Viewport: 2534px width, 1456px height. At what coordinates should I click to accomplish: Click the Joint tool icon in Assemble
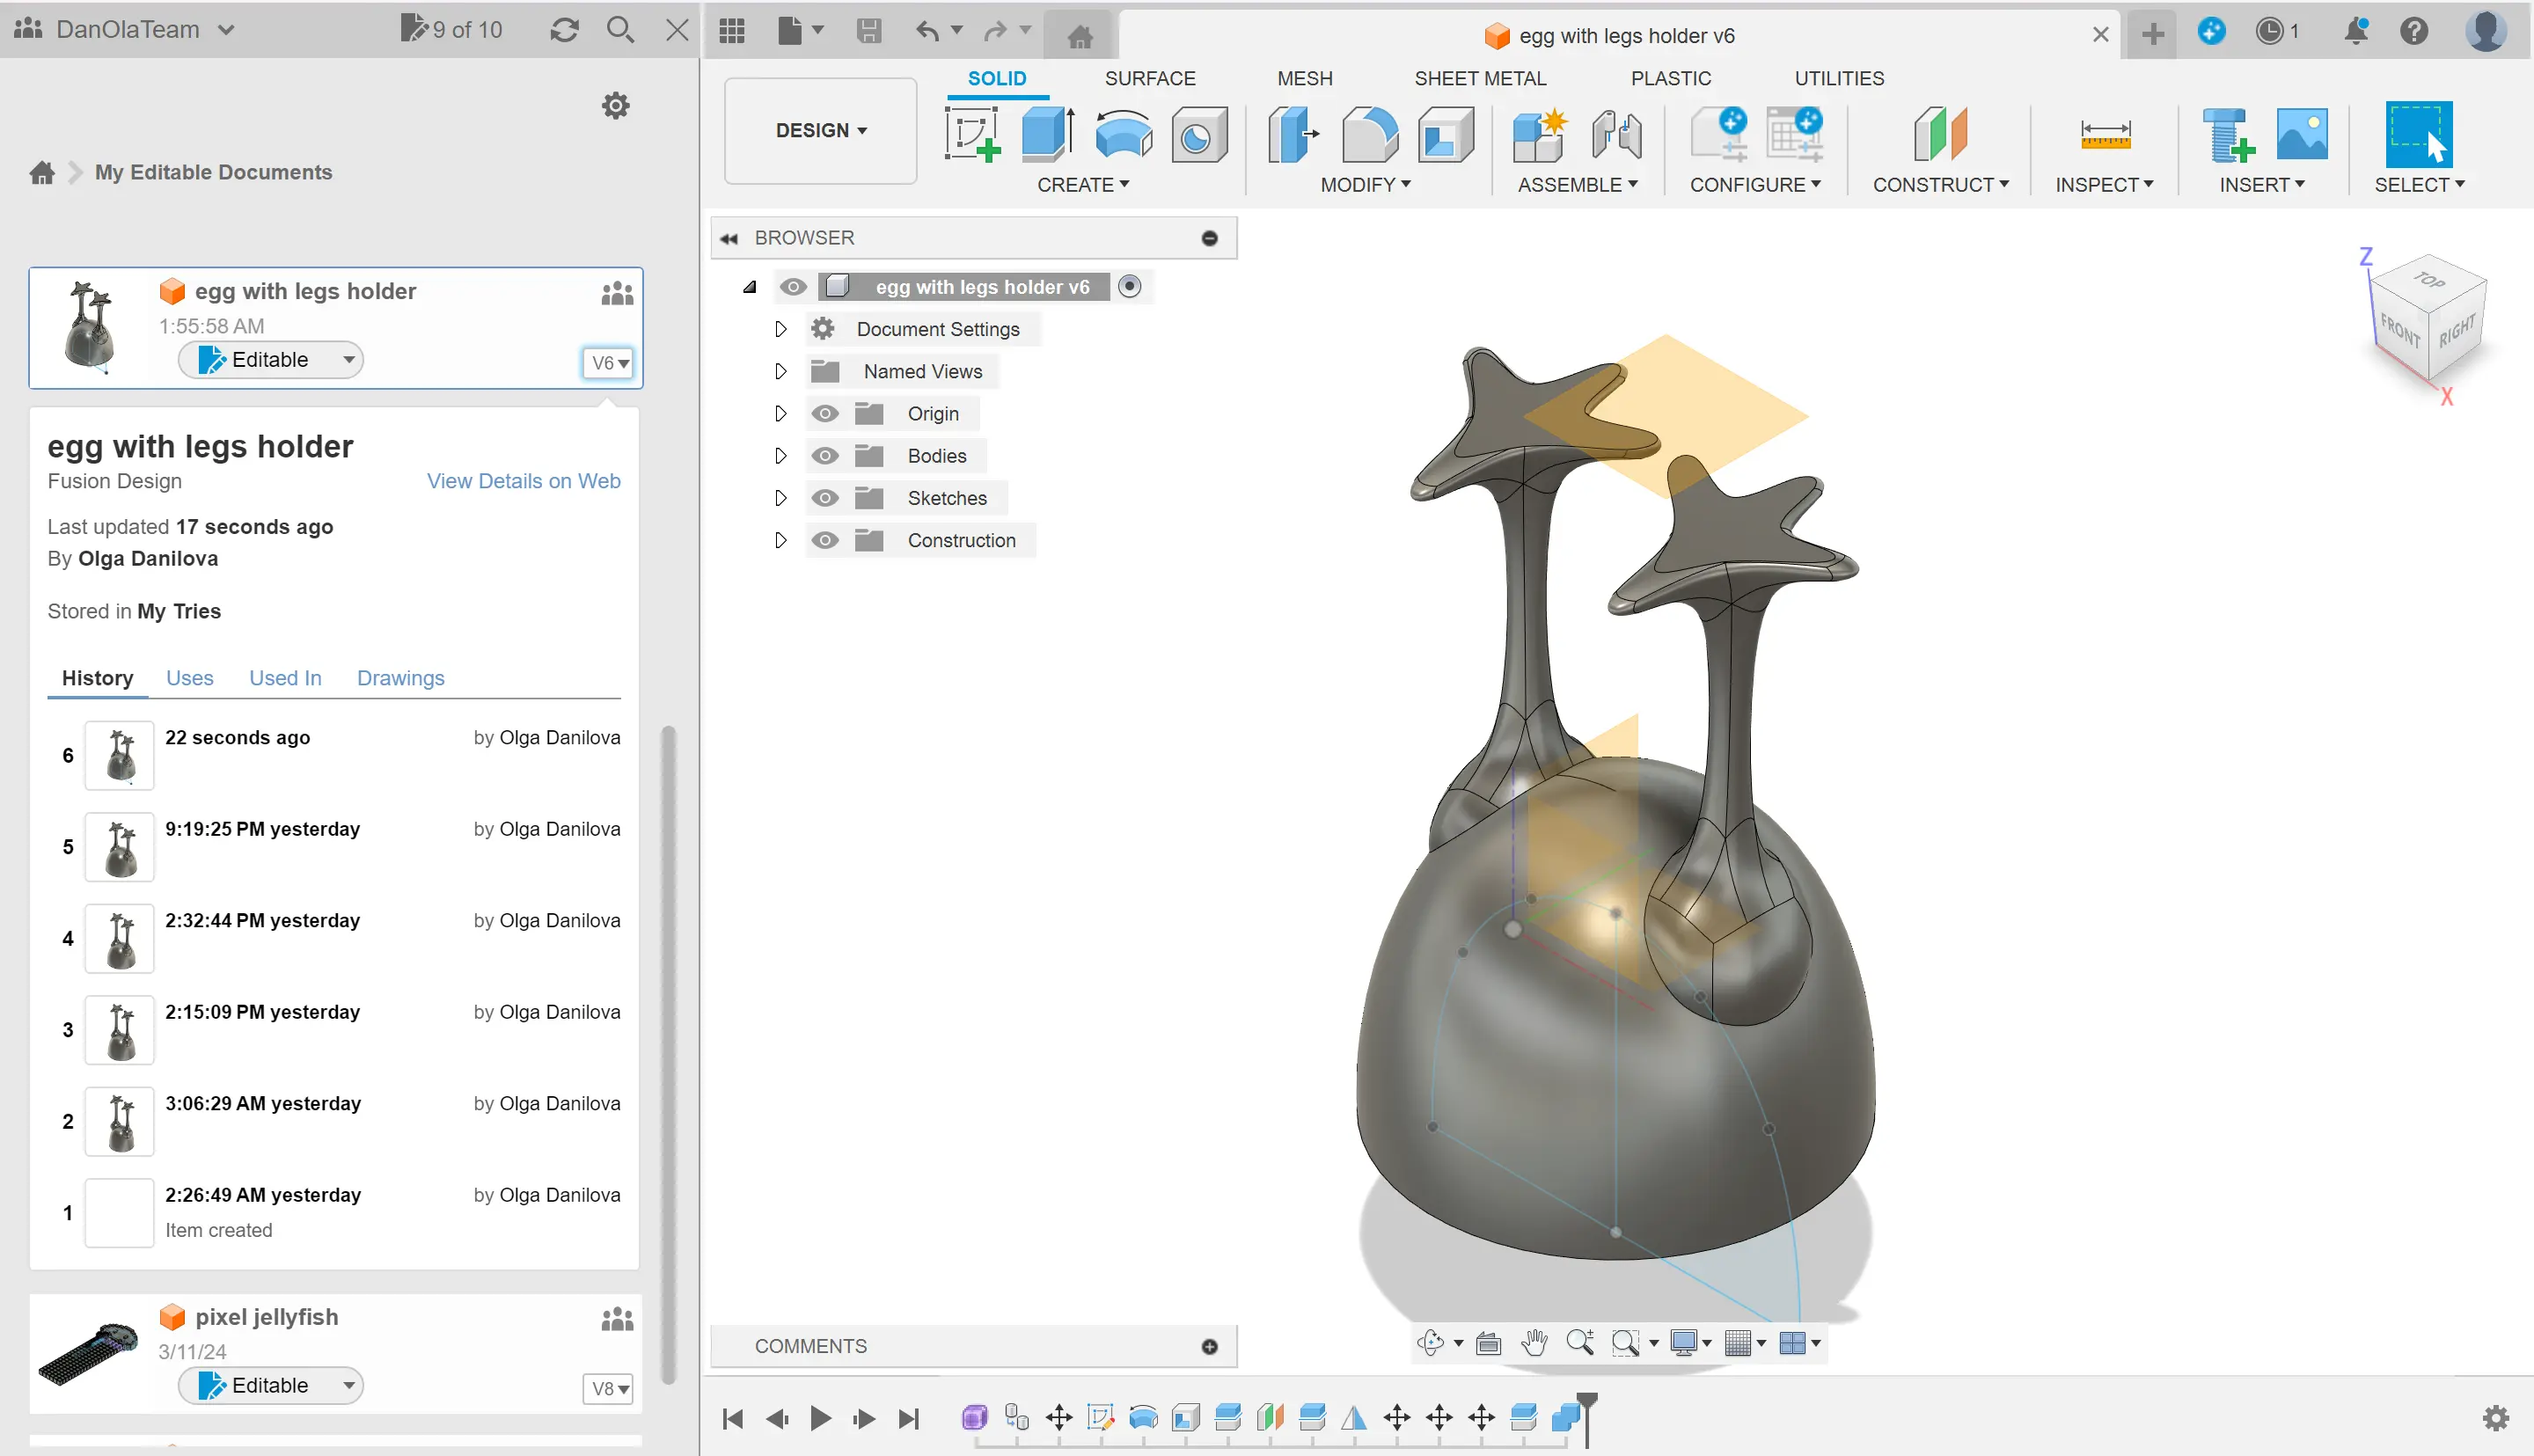click(1616, 135)
